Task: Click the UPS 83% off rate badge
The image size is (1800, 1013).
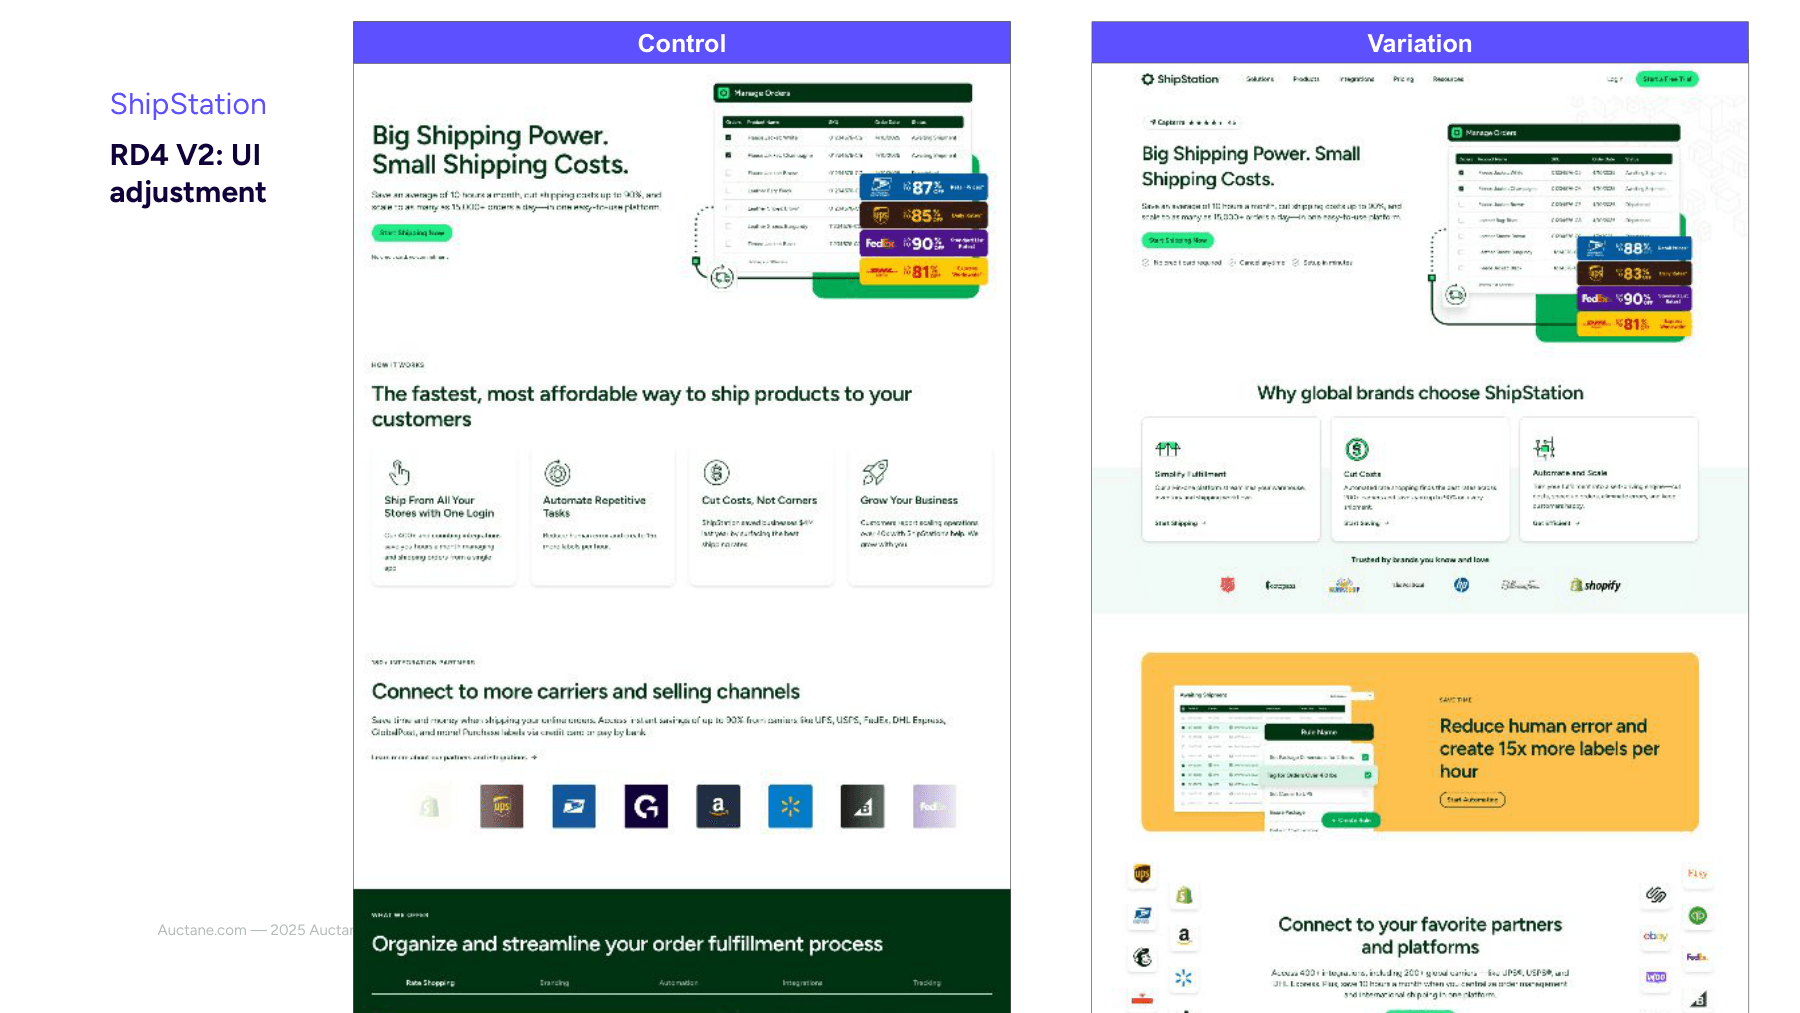Action: pos(1634,273)
